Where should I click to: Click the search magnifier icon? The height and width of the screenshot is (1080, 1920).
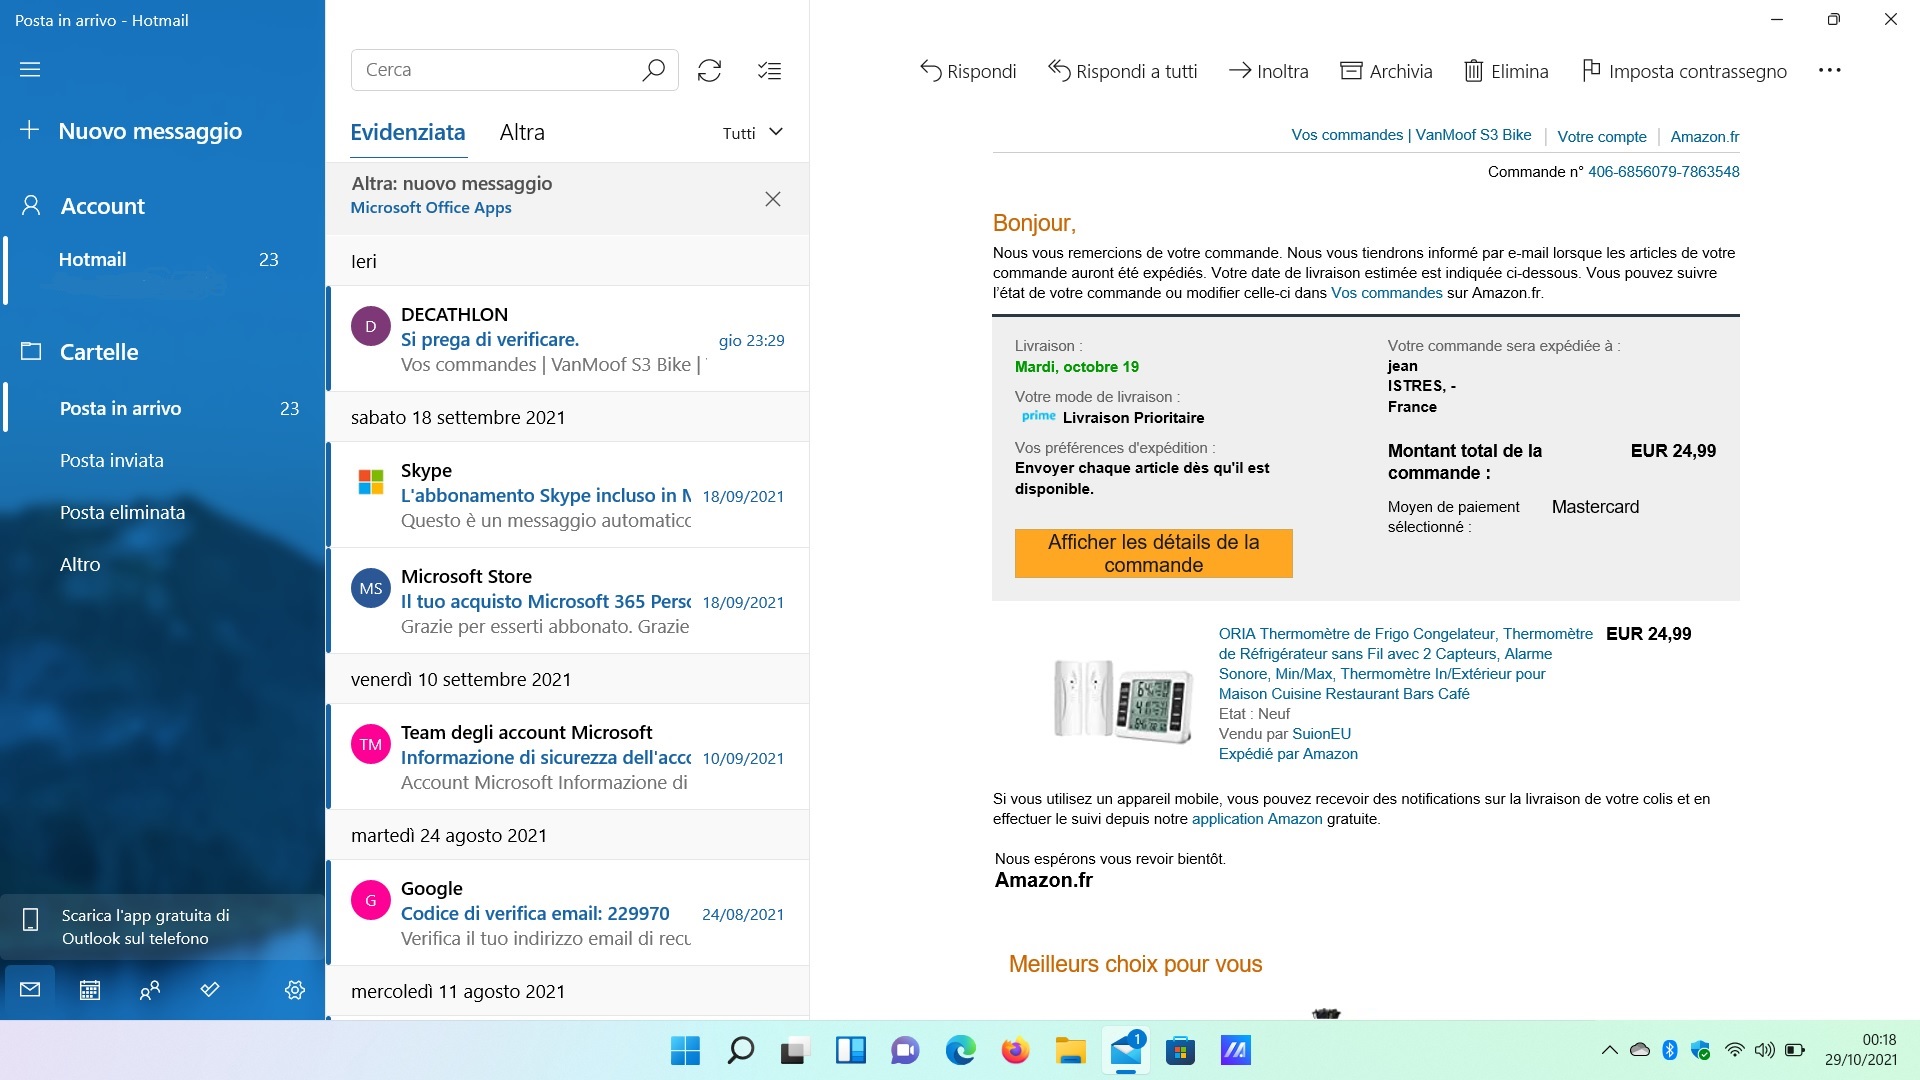click(653, 70)
